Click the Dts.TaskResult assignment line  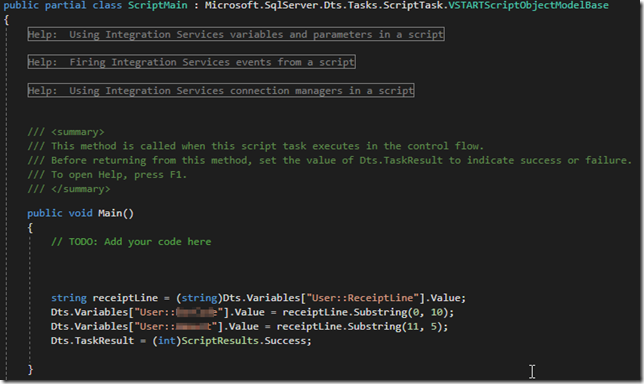pyautogui.click(x=181, y=340)
